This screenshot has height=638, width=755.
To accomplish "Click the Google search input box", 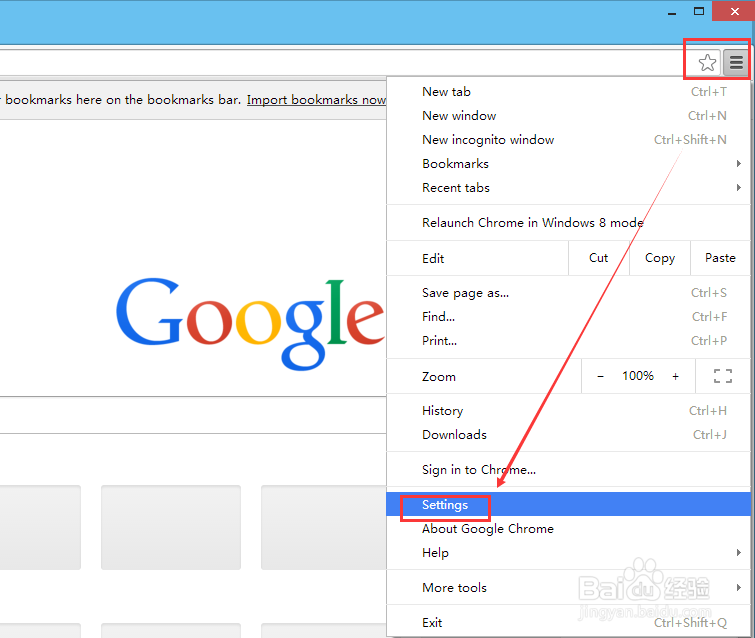I will [193, 415].
